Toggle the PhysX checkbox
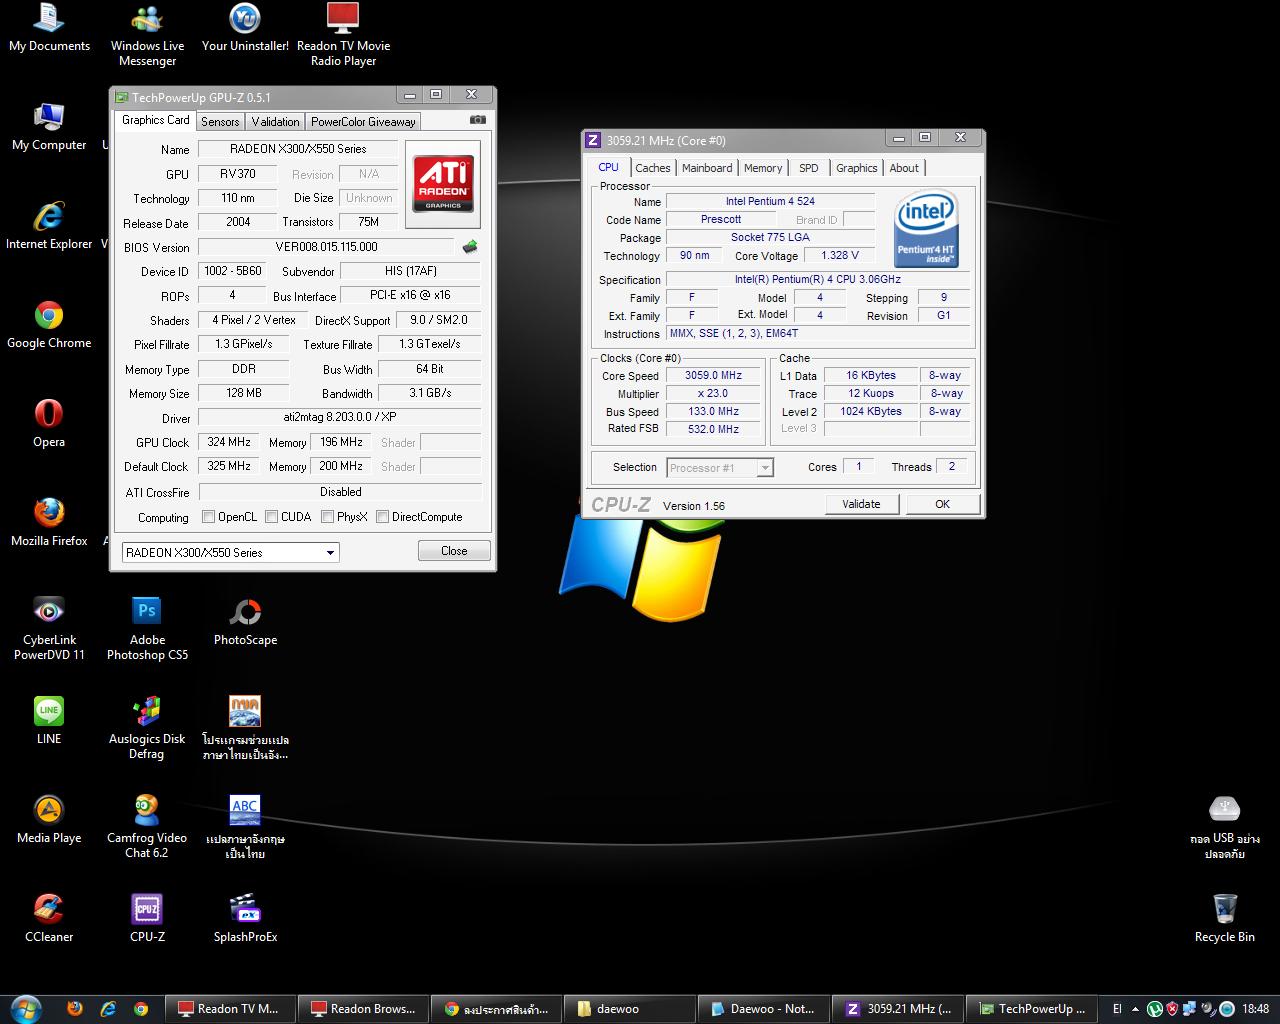Image resolution: width=1280 pixels, height=1024 pixels. 327,517
